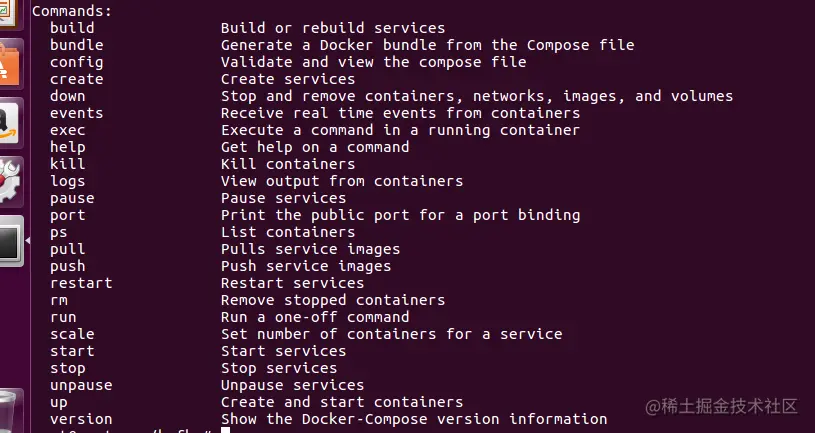This screenshot has width=815, height=433.
Task: Open the Amazon launcher icon
Action: click(x=10, y=123)
